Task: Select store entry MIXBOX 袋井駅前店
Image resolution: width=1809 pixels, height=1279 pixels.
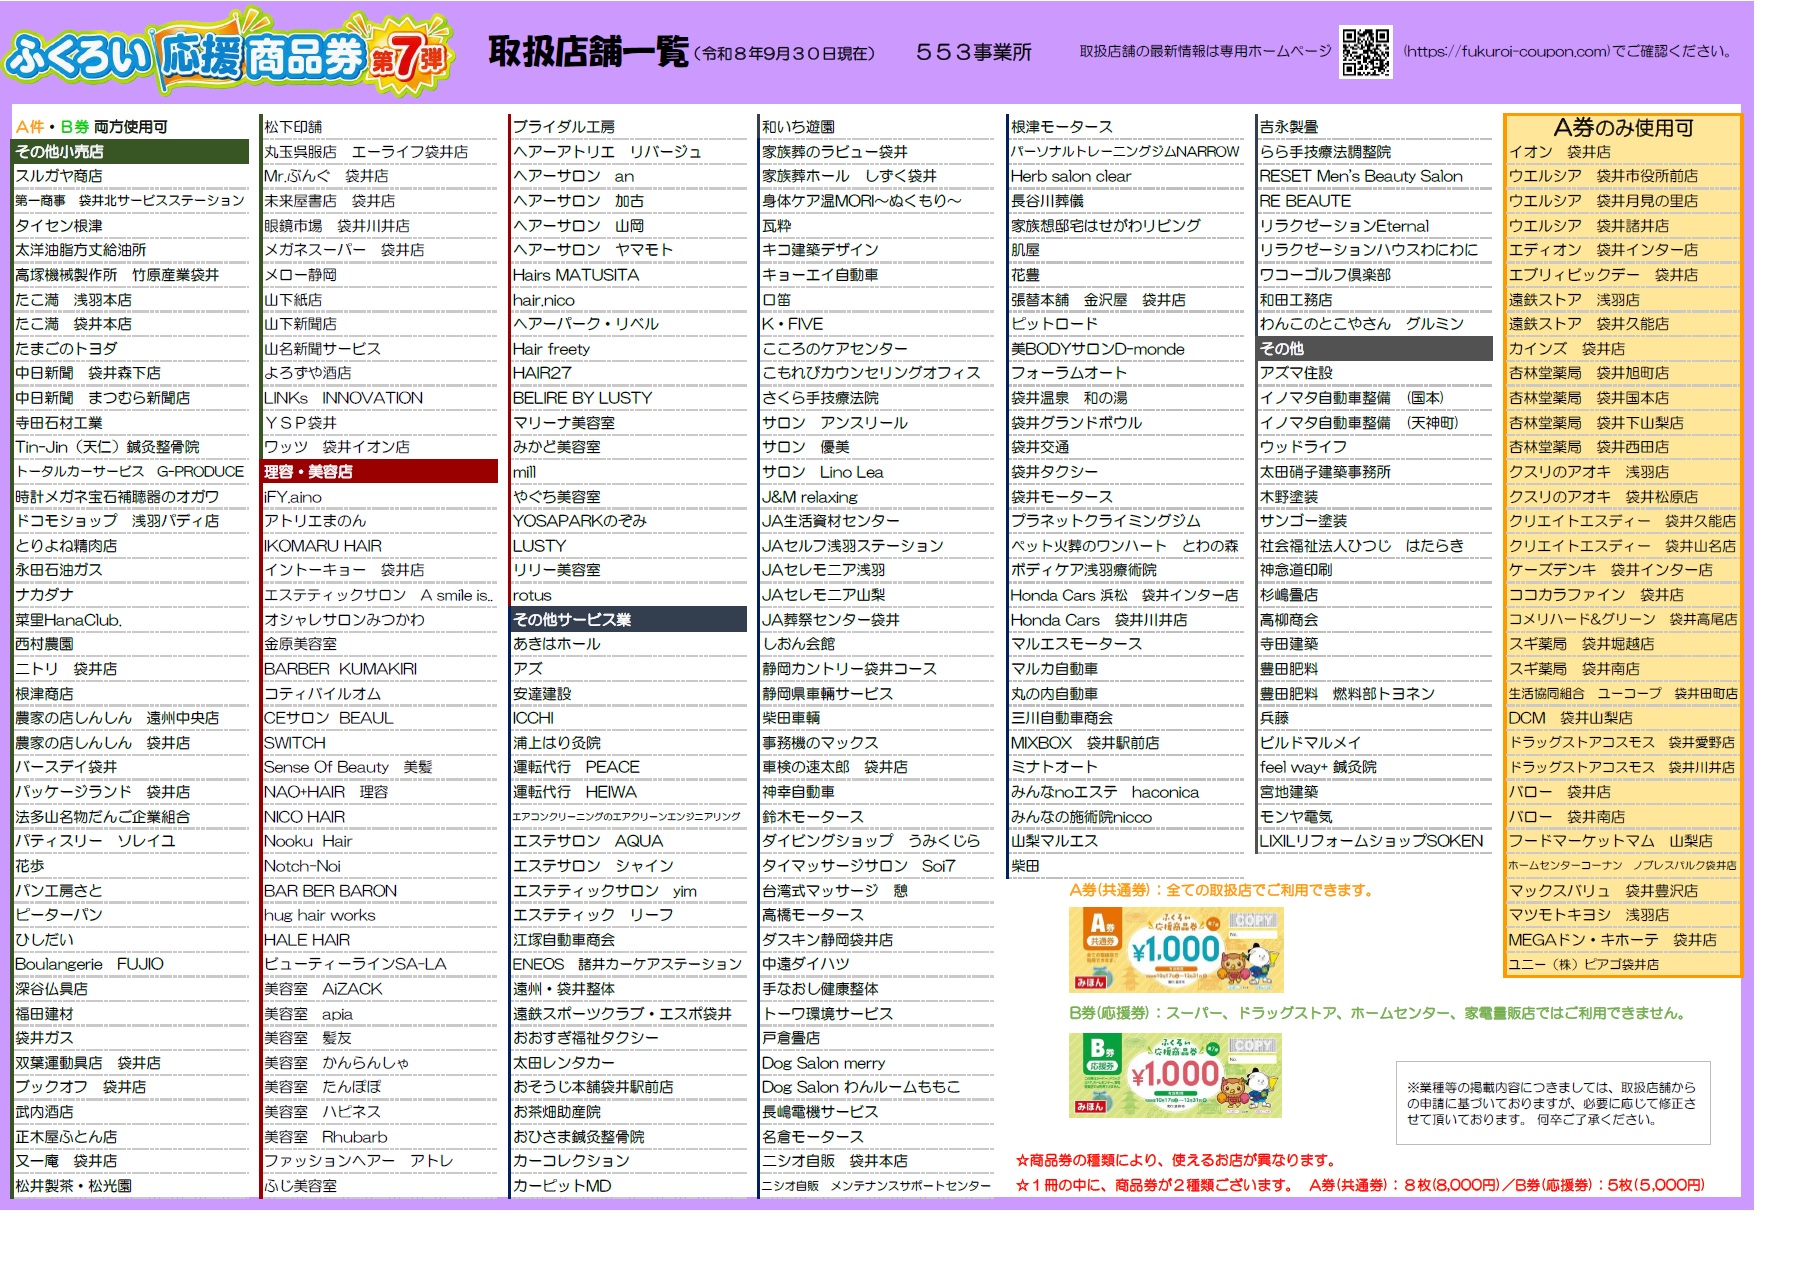Action: [1085, 743]
